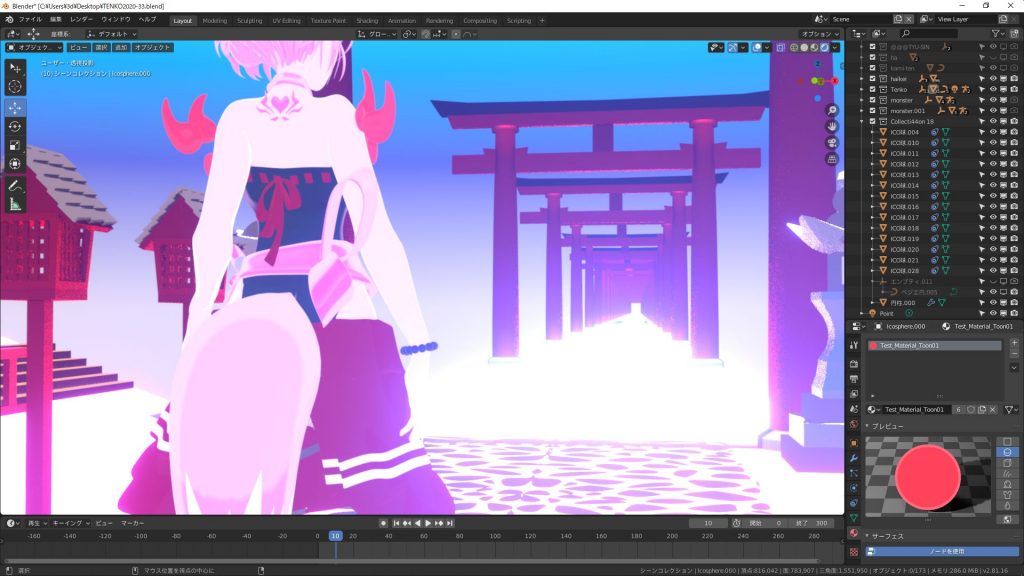Switch to the Modeling workspace tab
1024x576 pixels.
coord(215,20)
